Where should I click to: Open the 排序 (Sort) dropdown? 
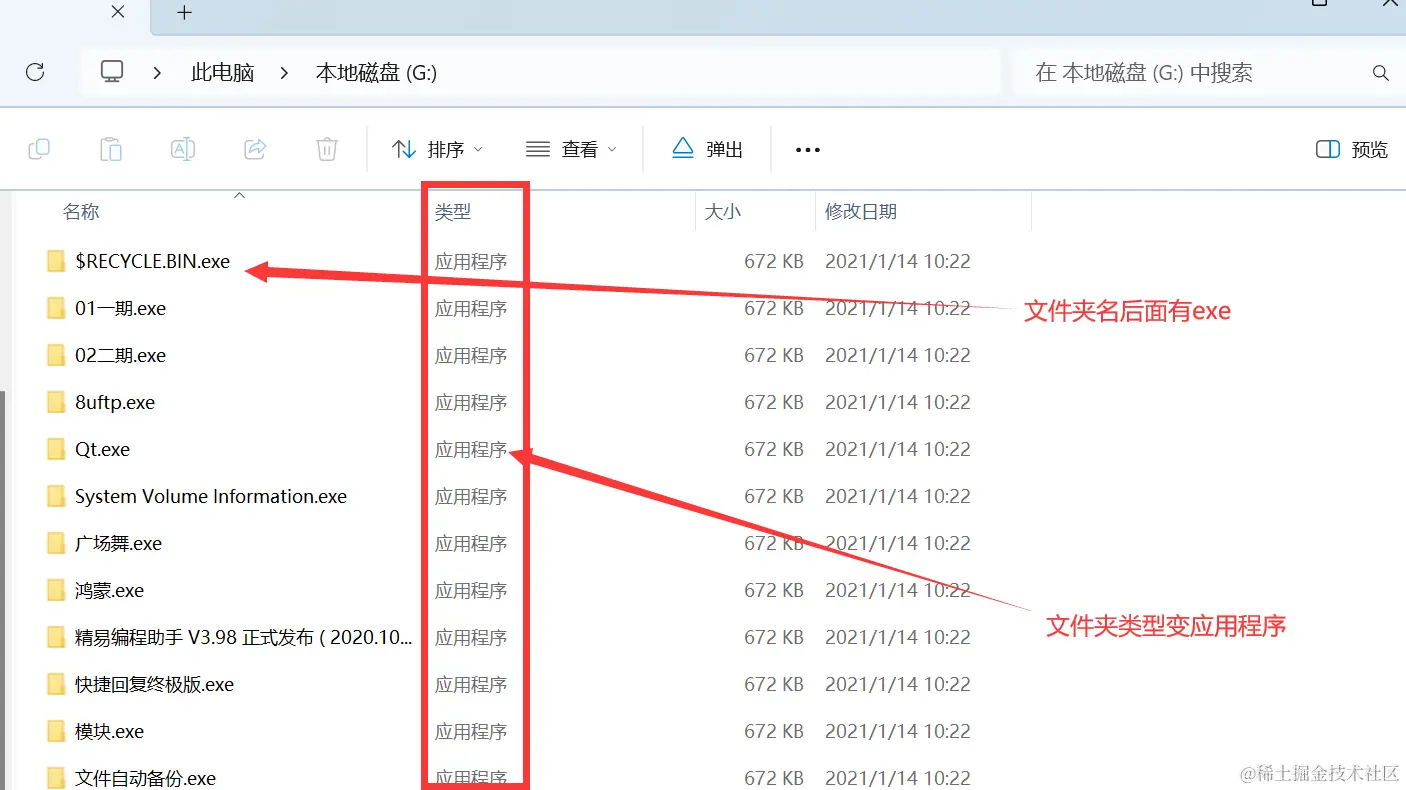click(438, 148)
